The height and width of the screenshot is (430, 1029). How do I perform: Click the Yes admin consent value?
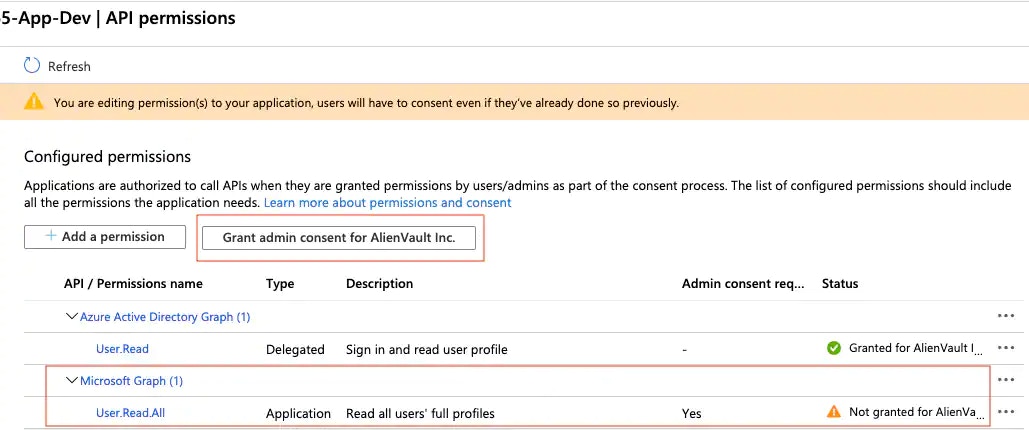click(692, 414)
